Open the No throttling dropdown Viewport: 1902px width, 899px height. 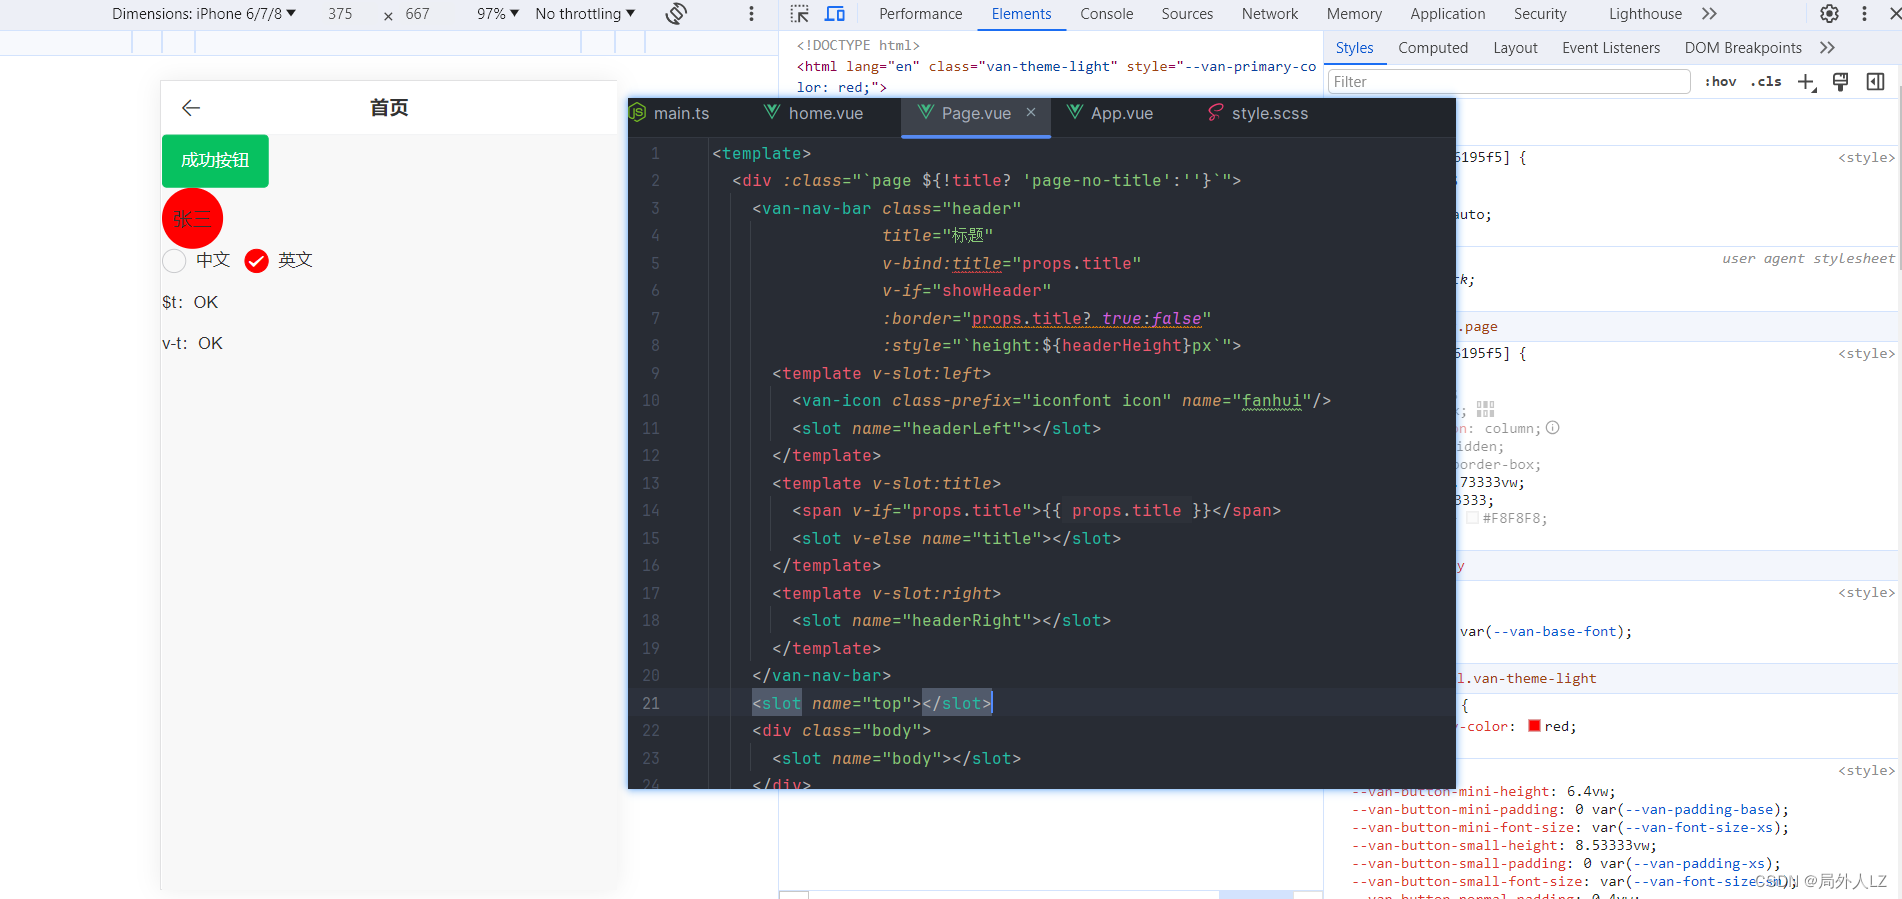tap(585, 14)
